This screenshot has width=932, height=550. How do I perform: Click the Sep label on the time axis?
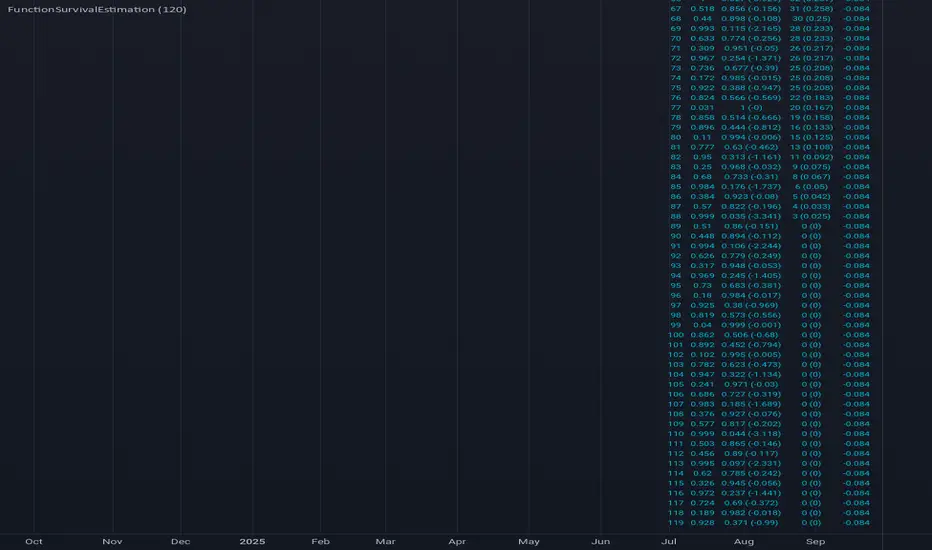pyautogui.click(x=816, y=542)
